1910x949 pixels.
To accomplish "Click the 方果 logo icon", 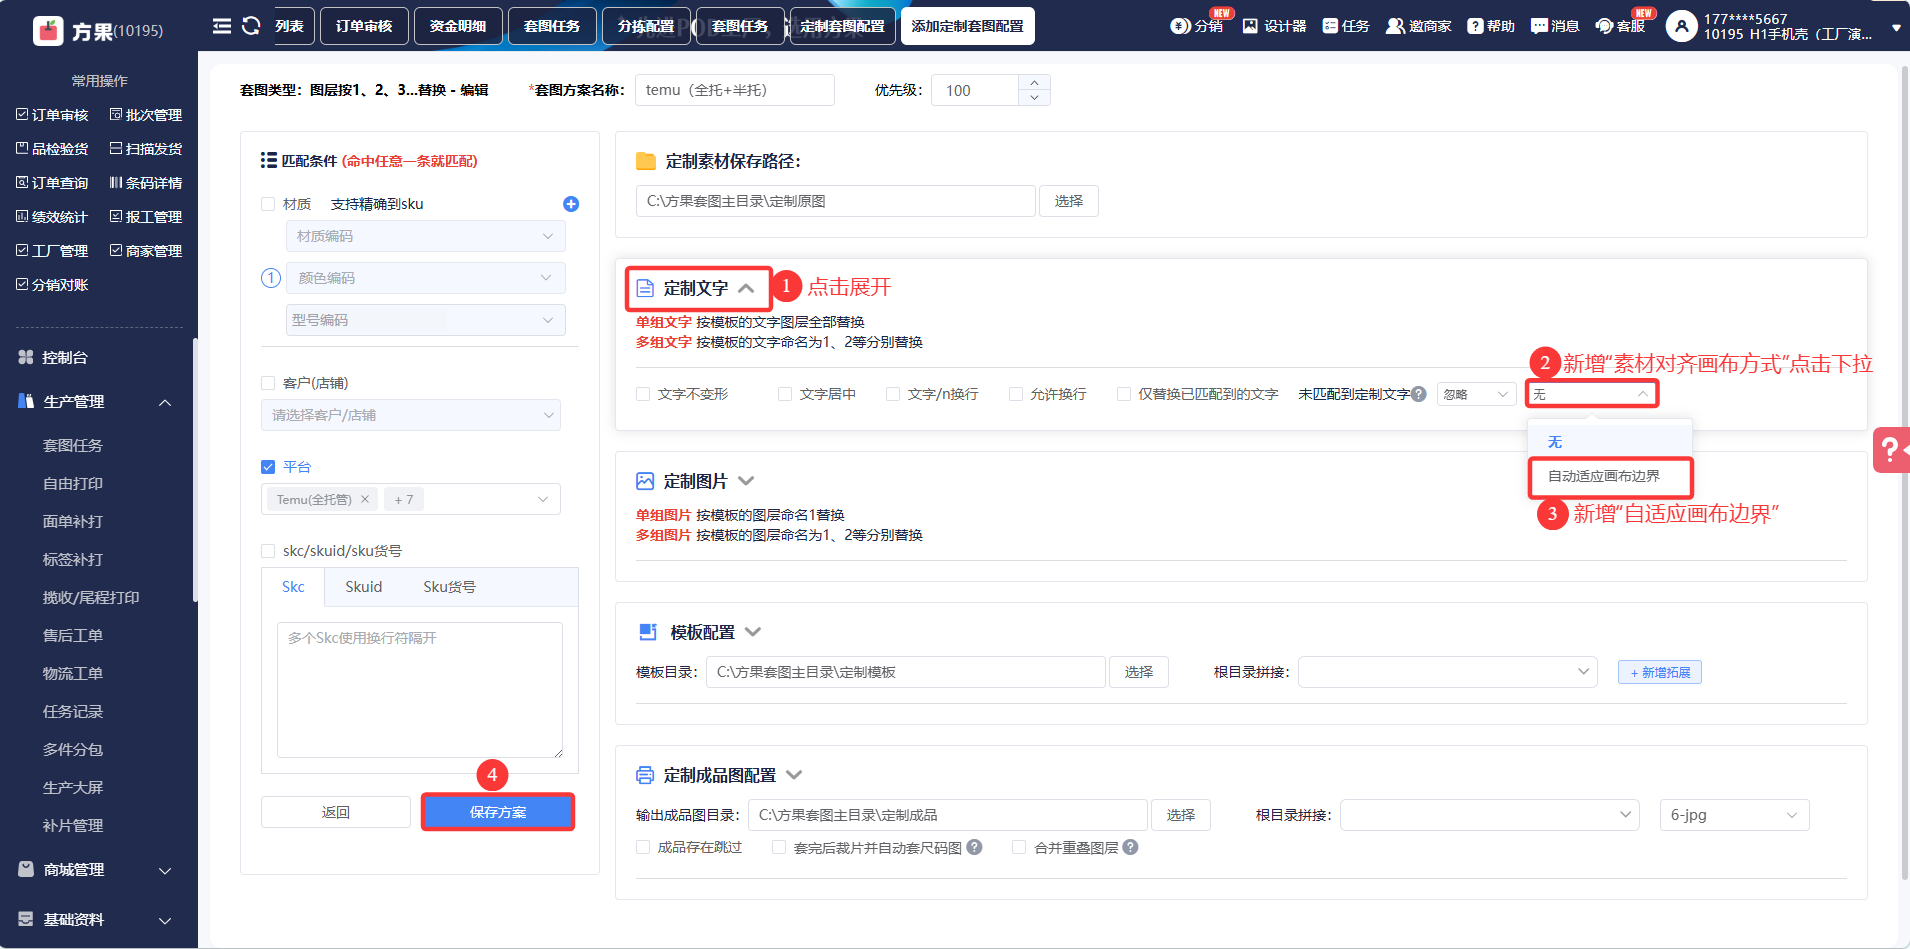I will pyautogui.click(x=48, y=31).
